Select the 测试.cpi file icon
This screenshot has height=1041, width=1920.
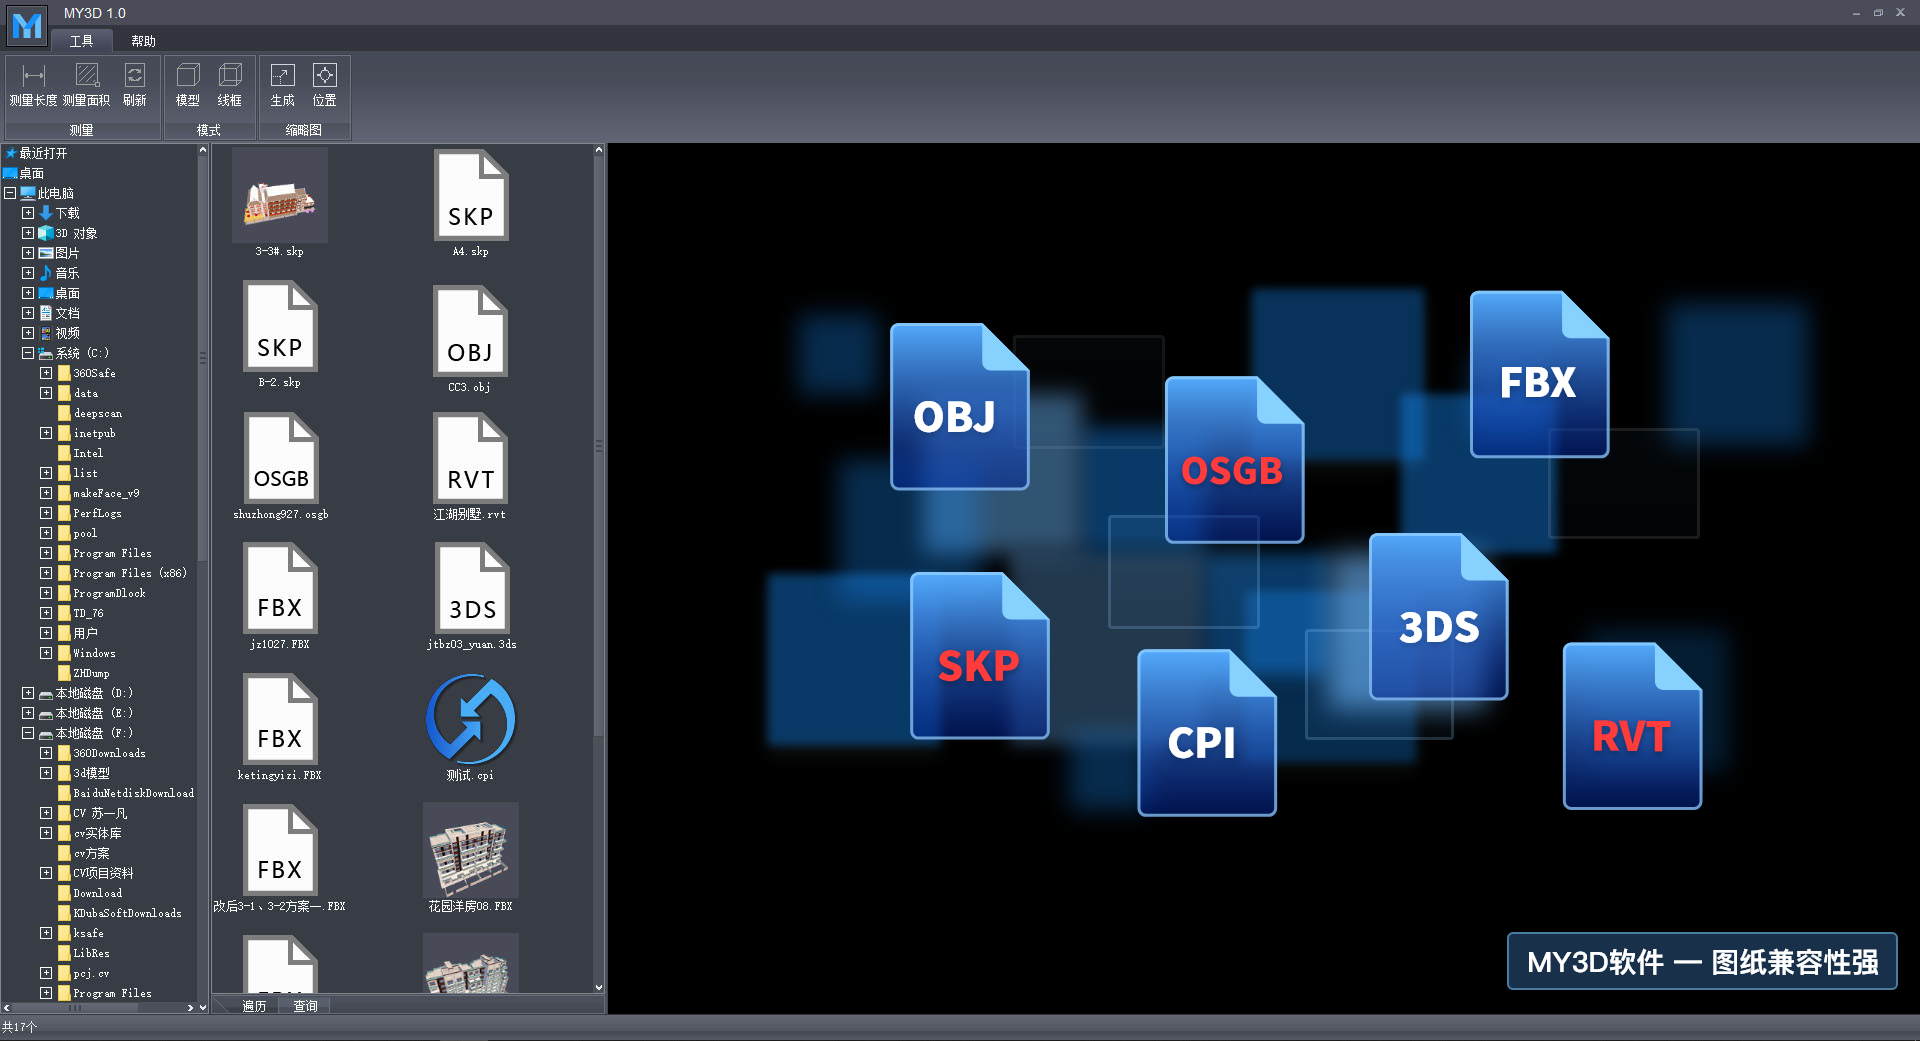coord(471,719)
